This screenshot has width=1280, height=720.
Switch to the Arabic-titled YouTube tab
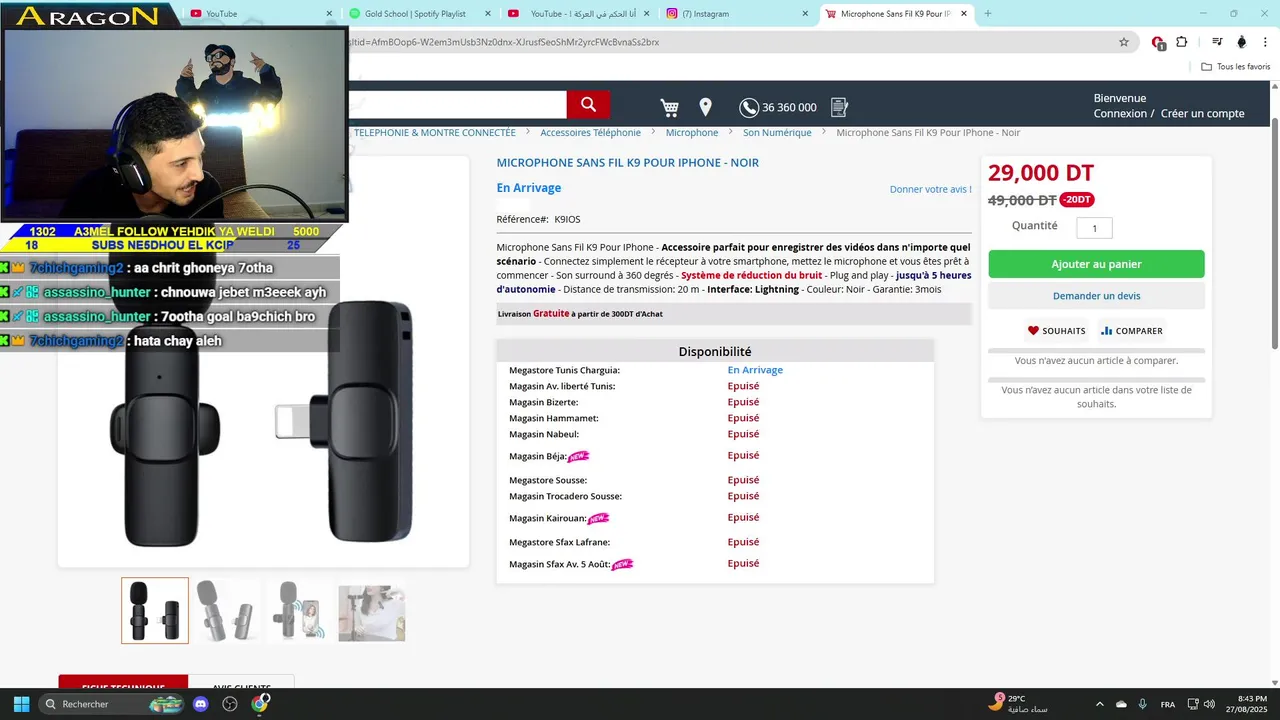coord(580,14)
